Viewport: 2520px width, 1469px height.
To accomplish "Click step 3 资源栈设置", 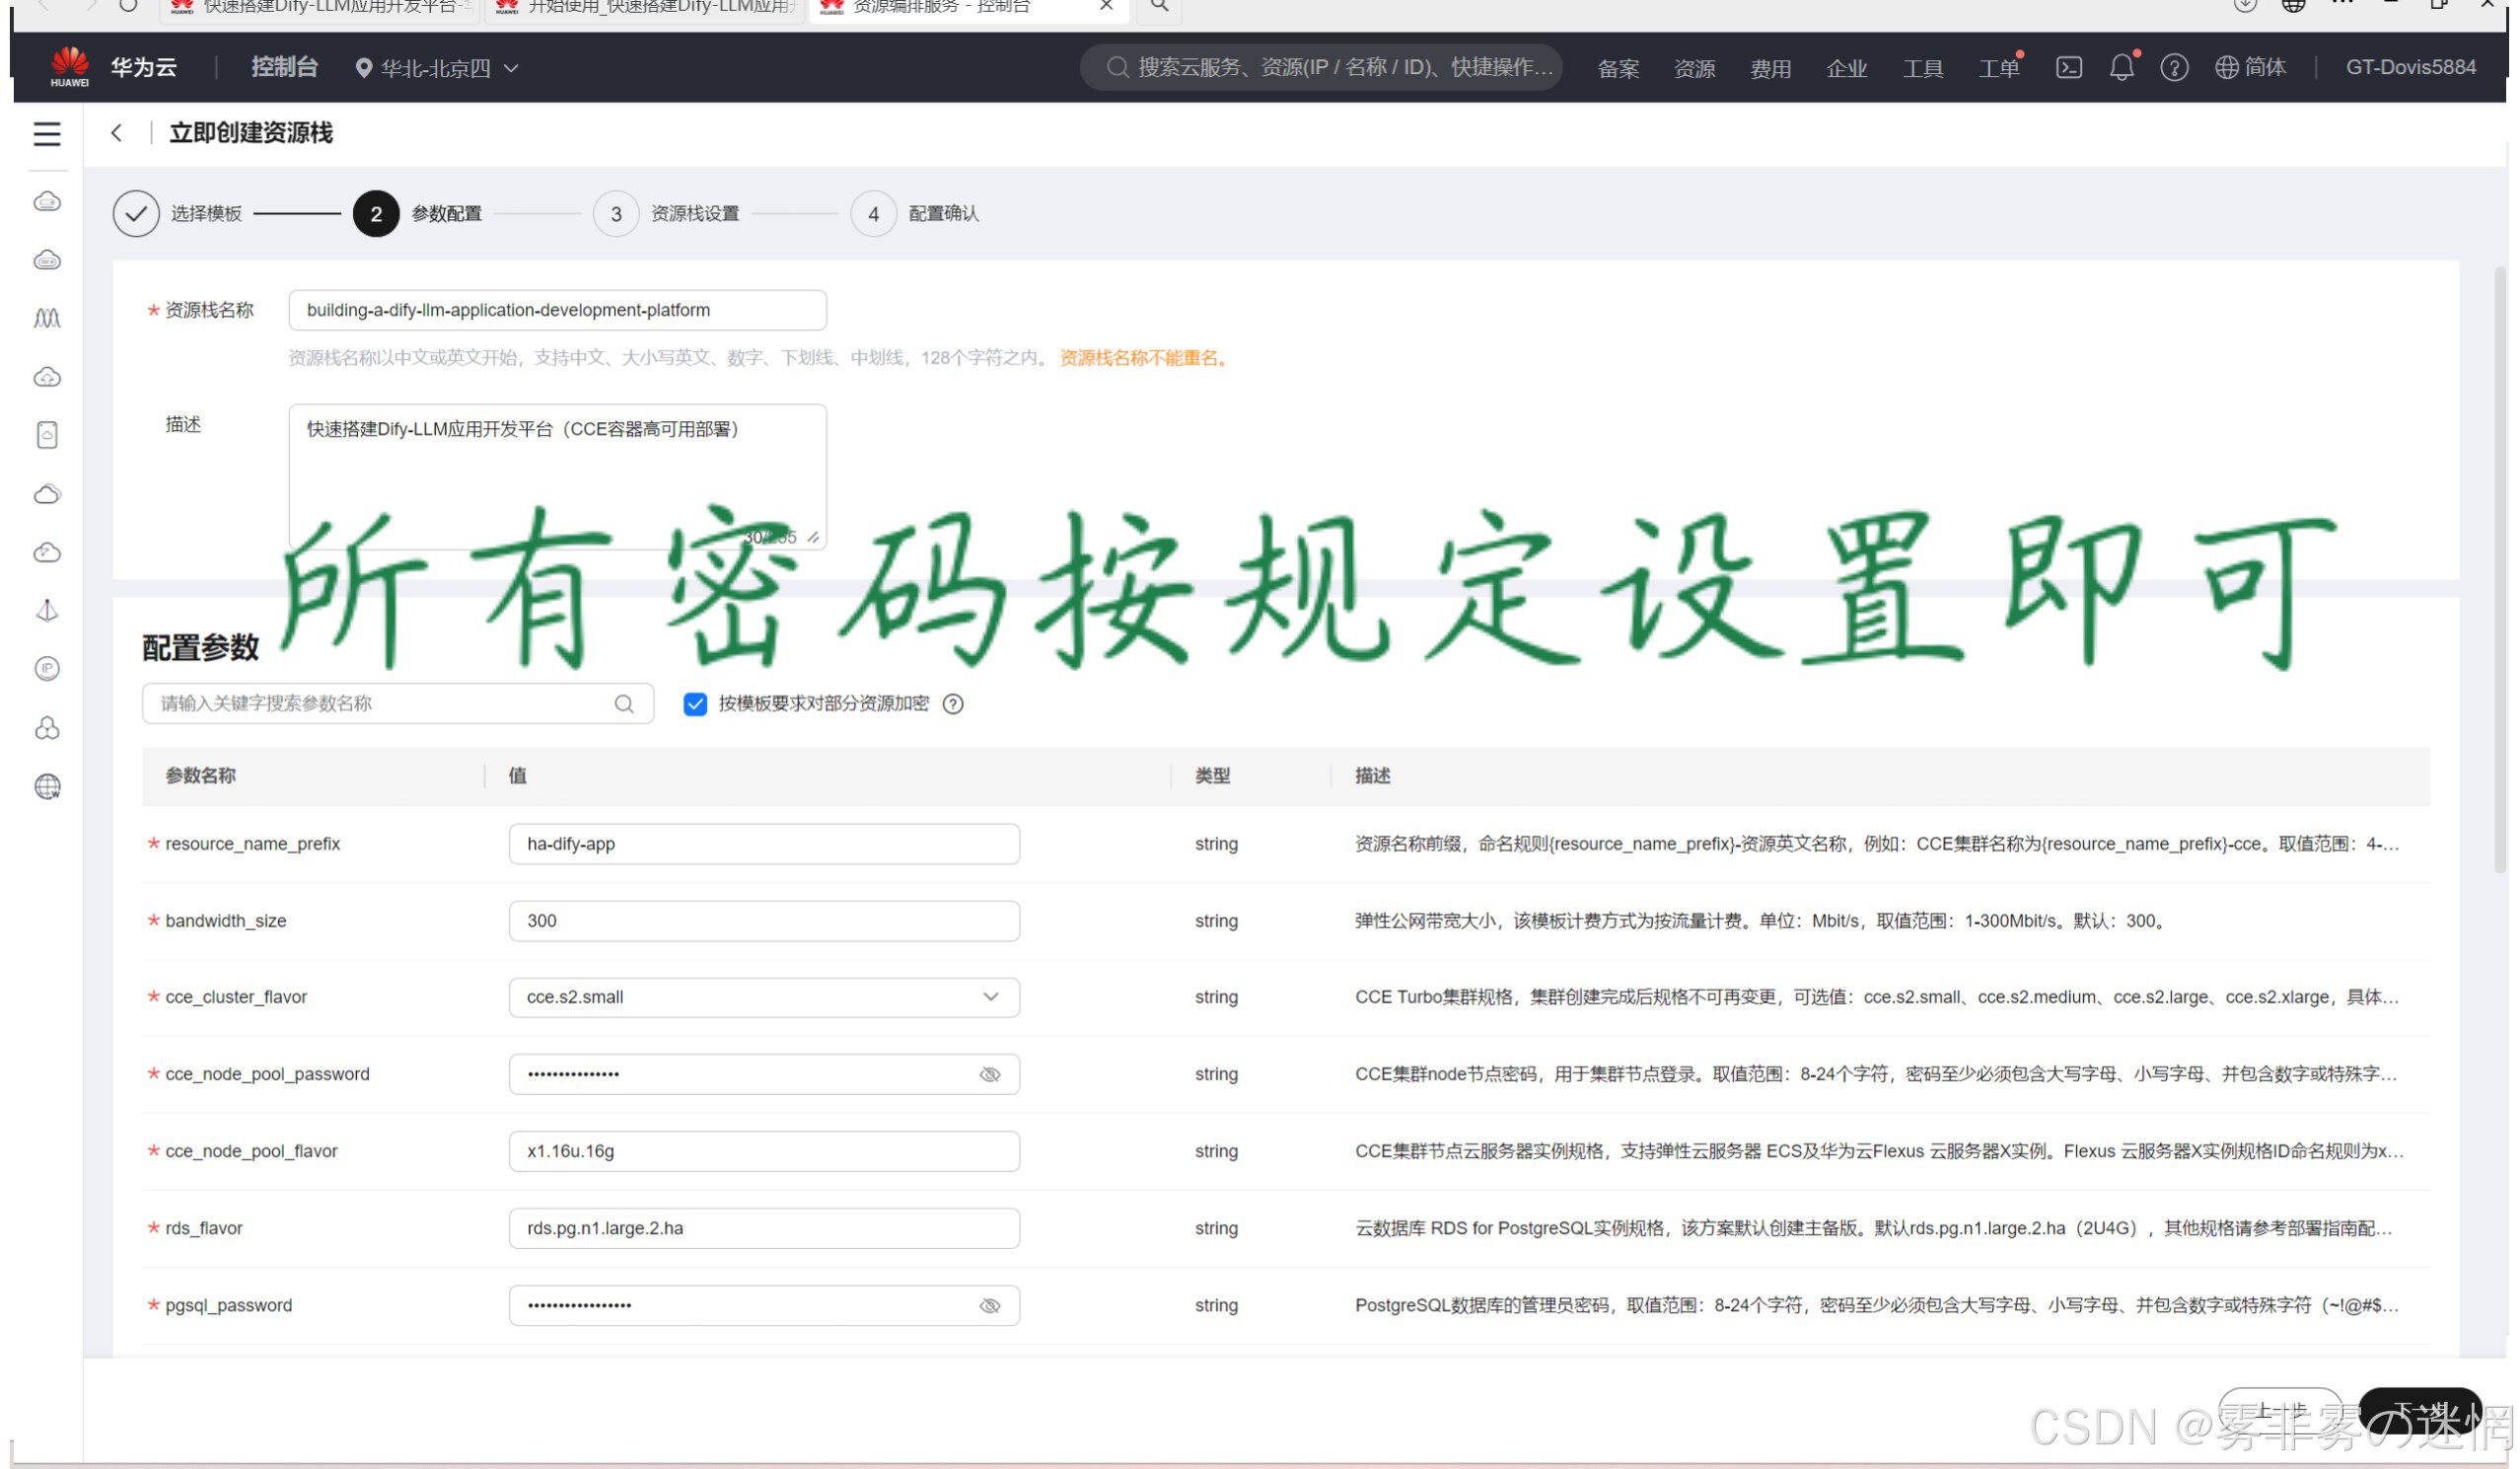I will pos(666,213).
